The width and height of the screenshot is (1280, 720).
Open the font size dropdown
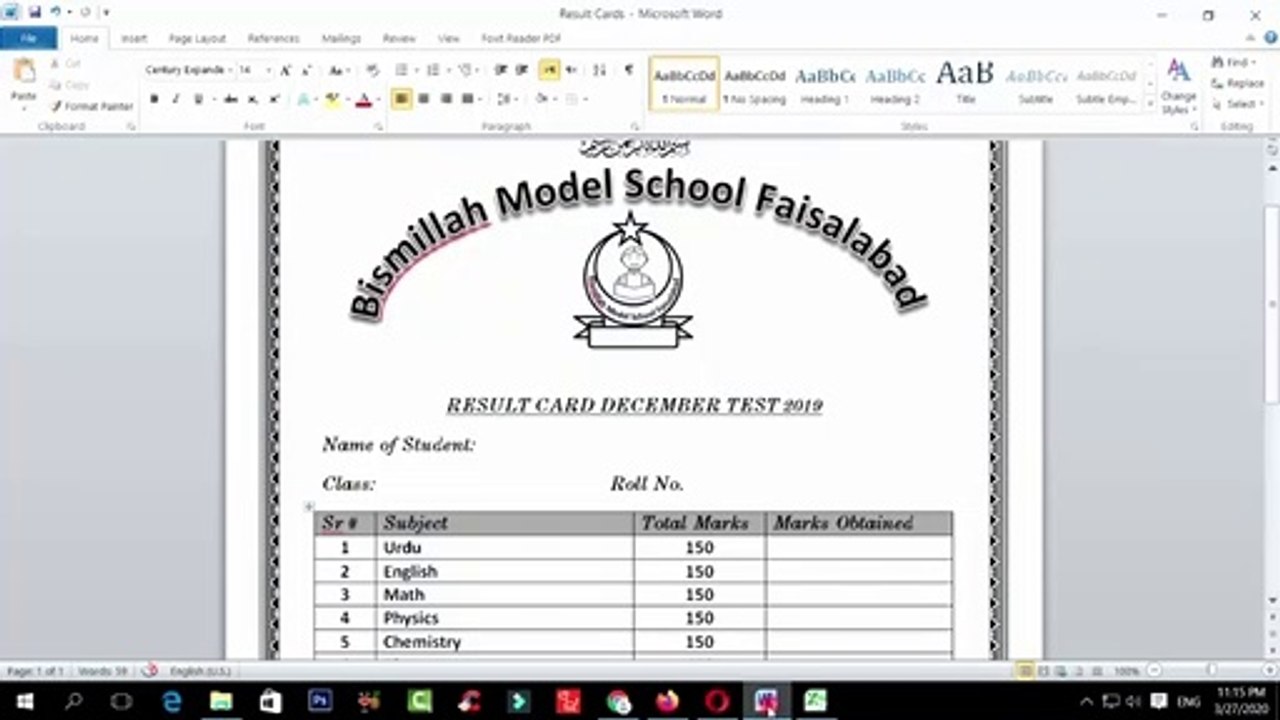click(x=268, y=70)
